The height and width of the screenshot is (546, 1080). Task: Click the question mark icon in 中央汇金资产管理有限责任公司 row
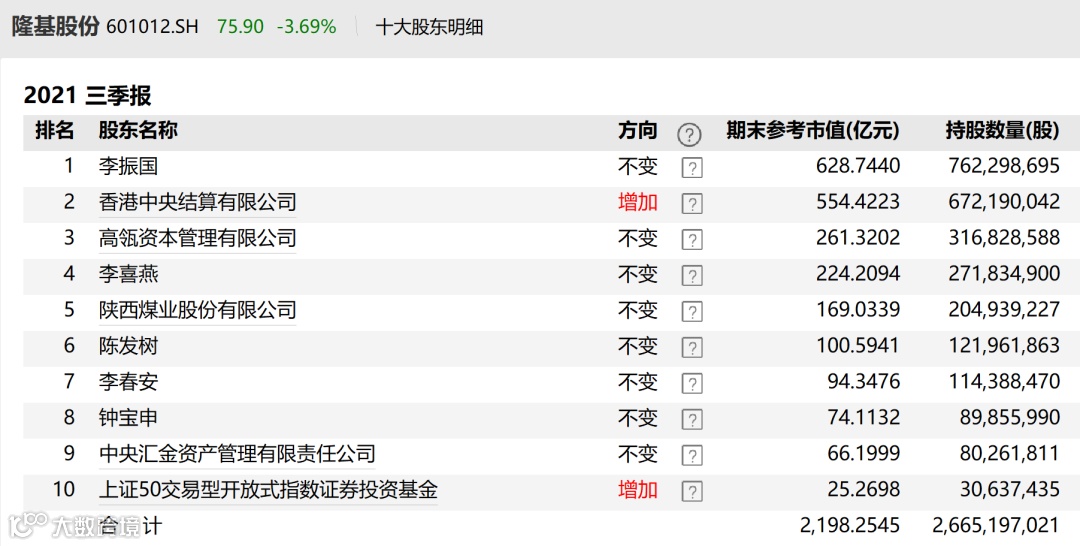(x=692, y=455)
